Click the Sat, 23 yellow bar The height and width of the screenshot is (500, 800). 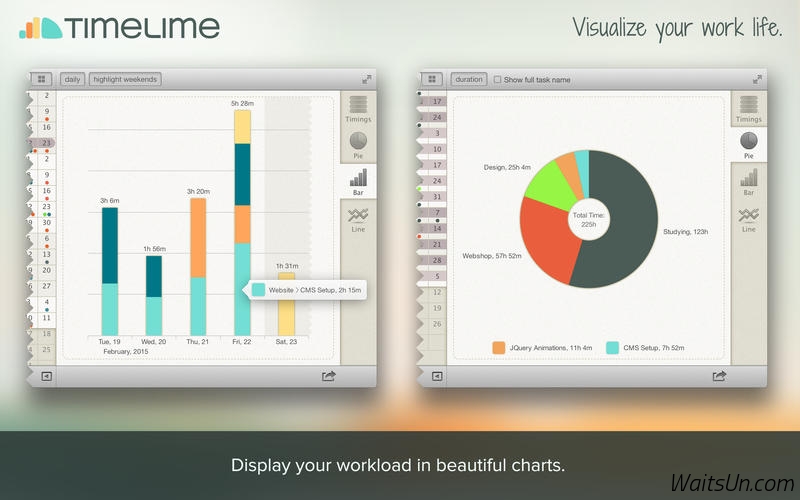pyautogui.click(x=286, y=304)
